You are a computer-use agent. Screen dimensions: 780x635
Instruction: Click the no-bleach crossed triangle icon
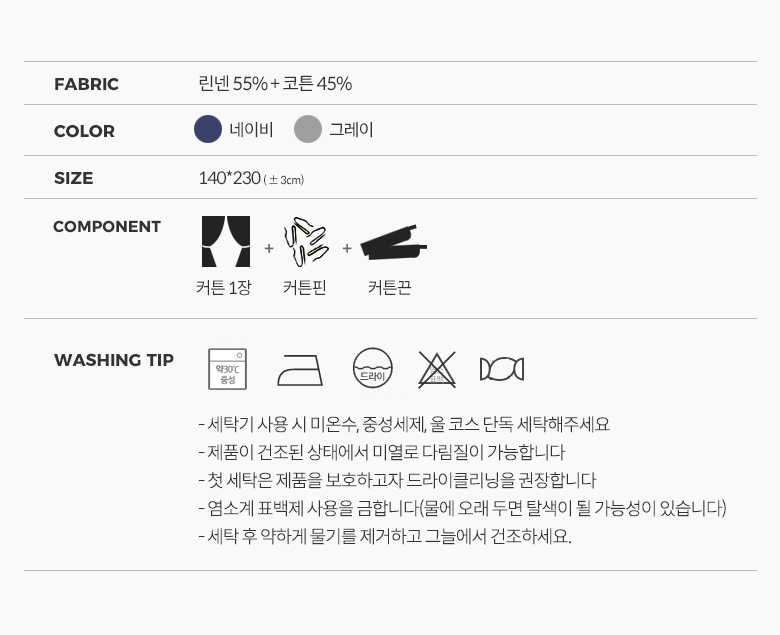coord(437,369)
